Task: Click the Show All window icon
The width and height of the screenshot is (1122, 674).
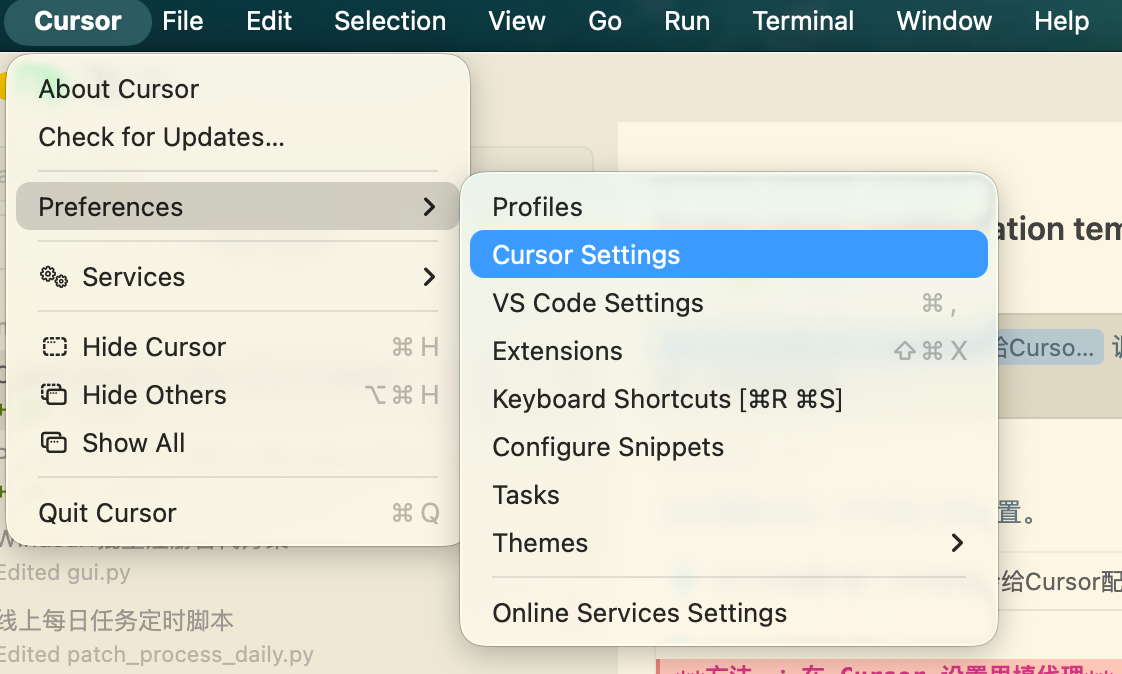Action: [x=54, y=443]
